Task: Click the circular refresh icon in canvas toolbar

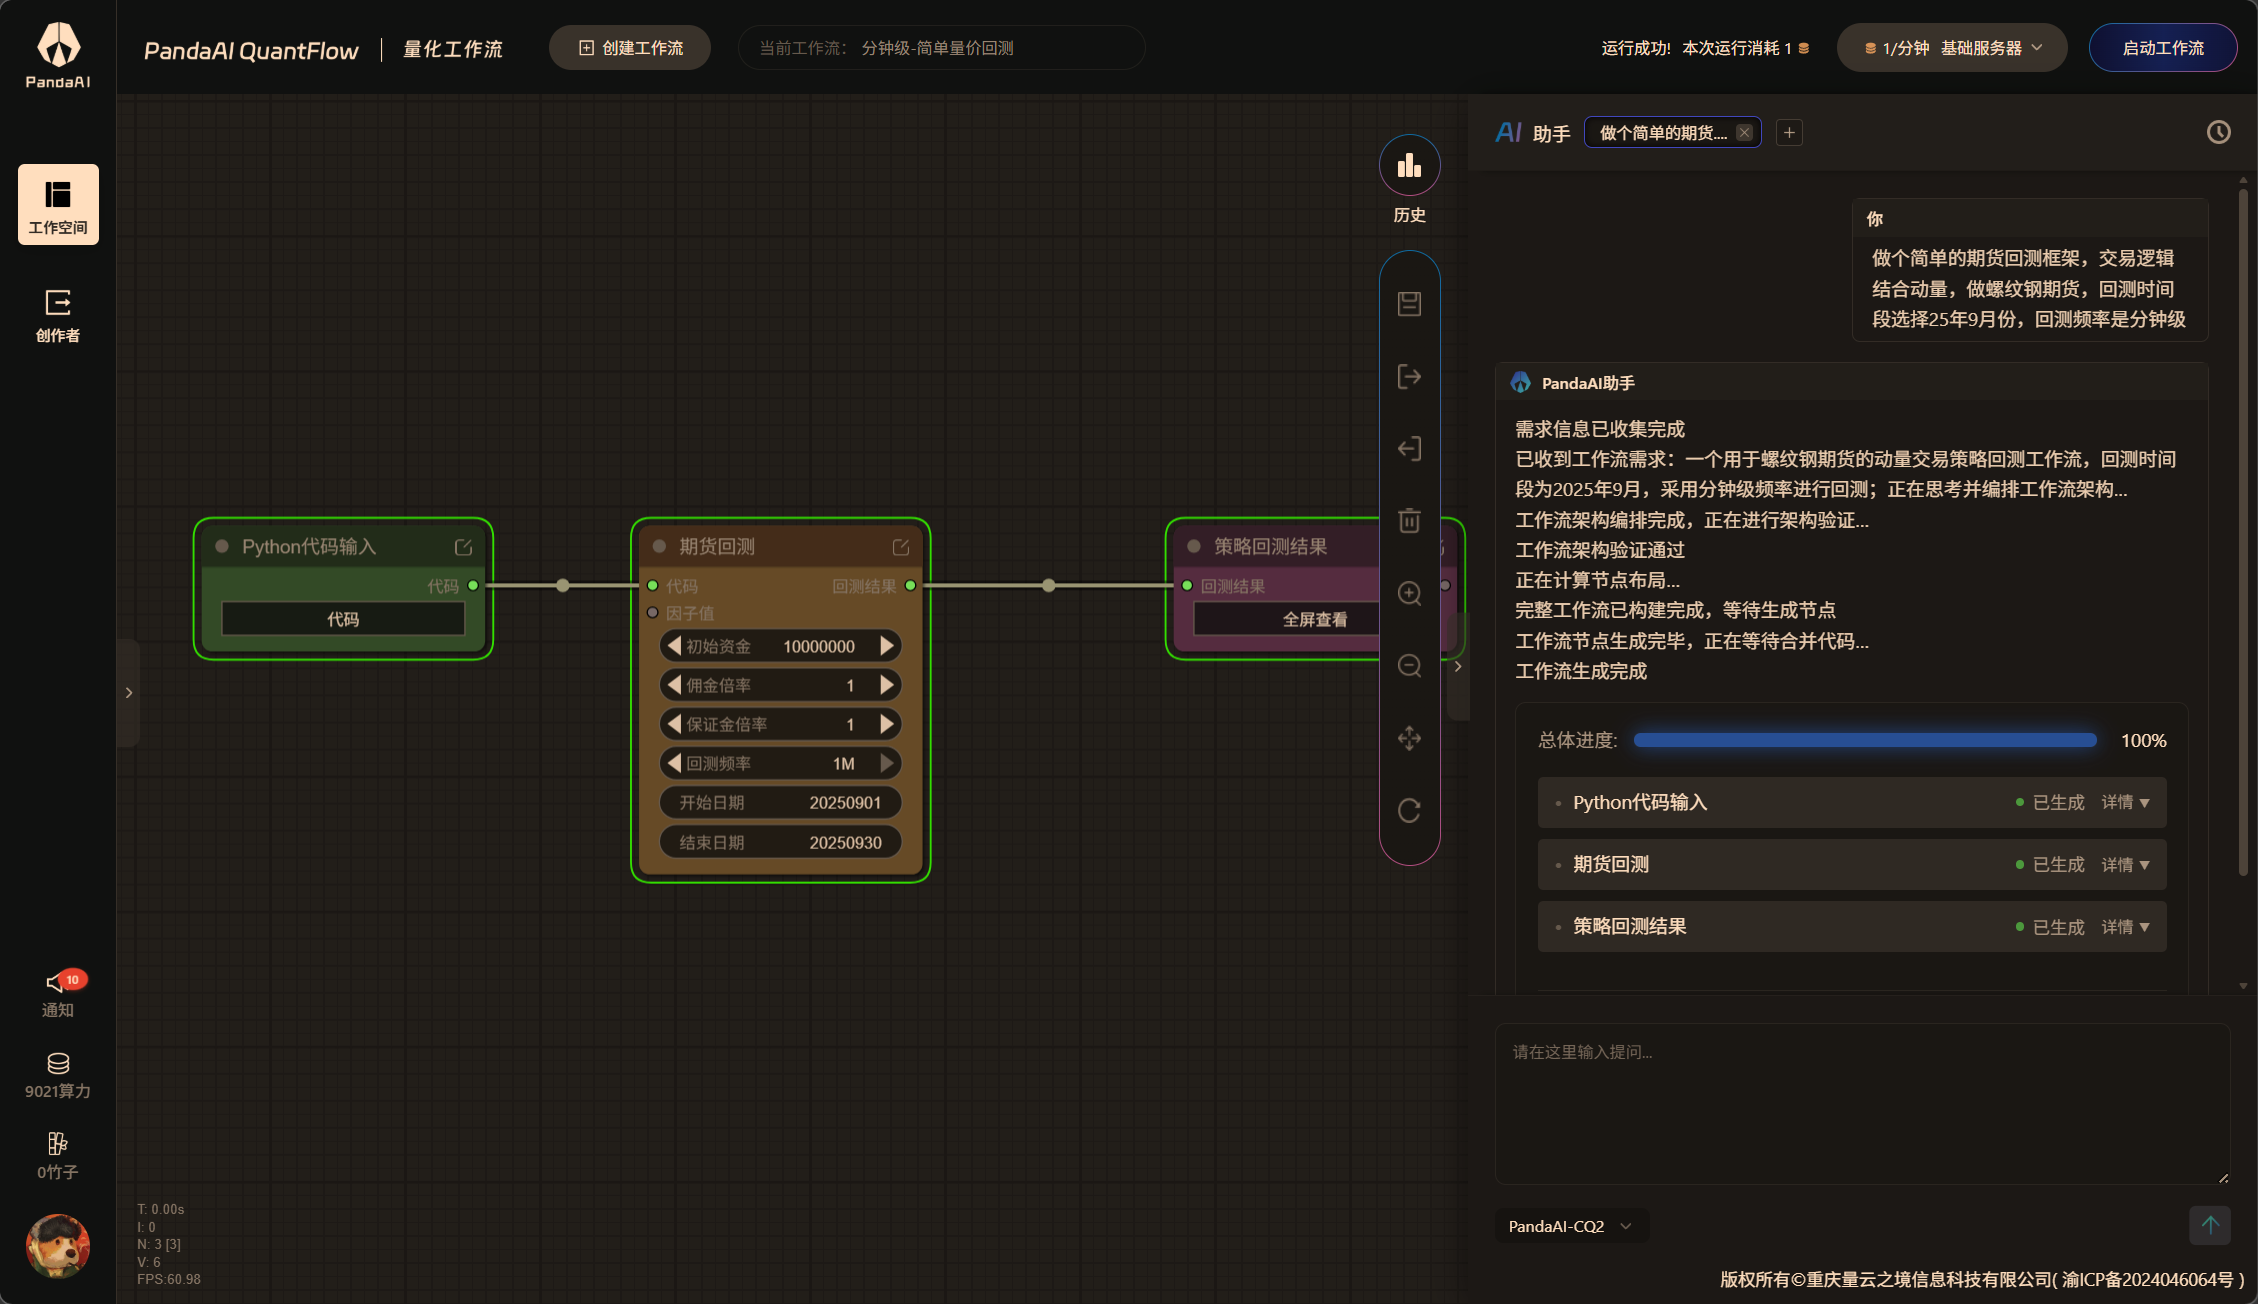Action: point(1410,811)
